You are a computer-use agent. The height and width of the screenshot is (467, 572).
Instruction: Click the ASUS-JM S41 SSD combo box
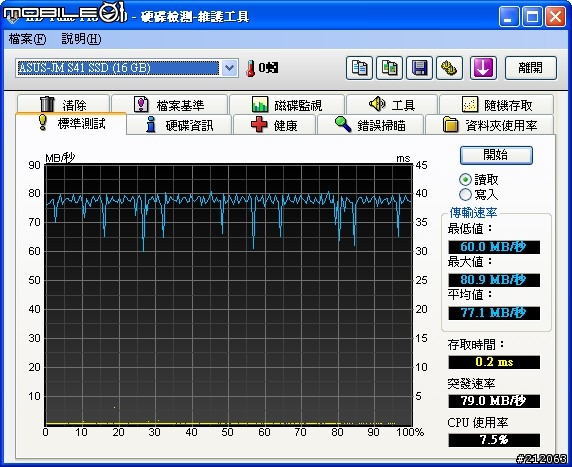pyautogui.click(x=127, y=68)
